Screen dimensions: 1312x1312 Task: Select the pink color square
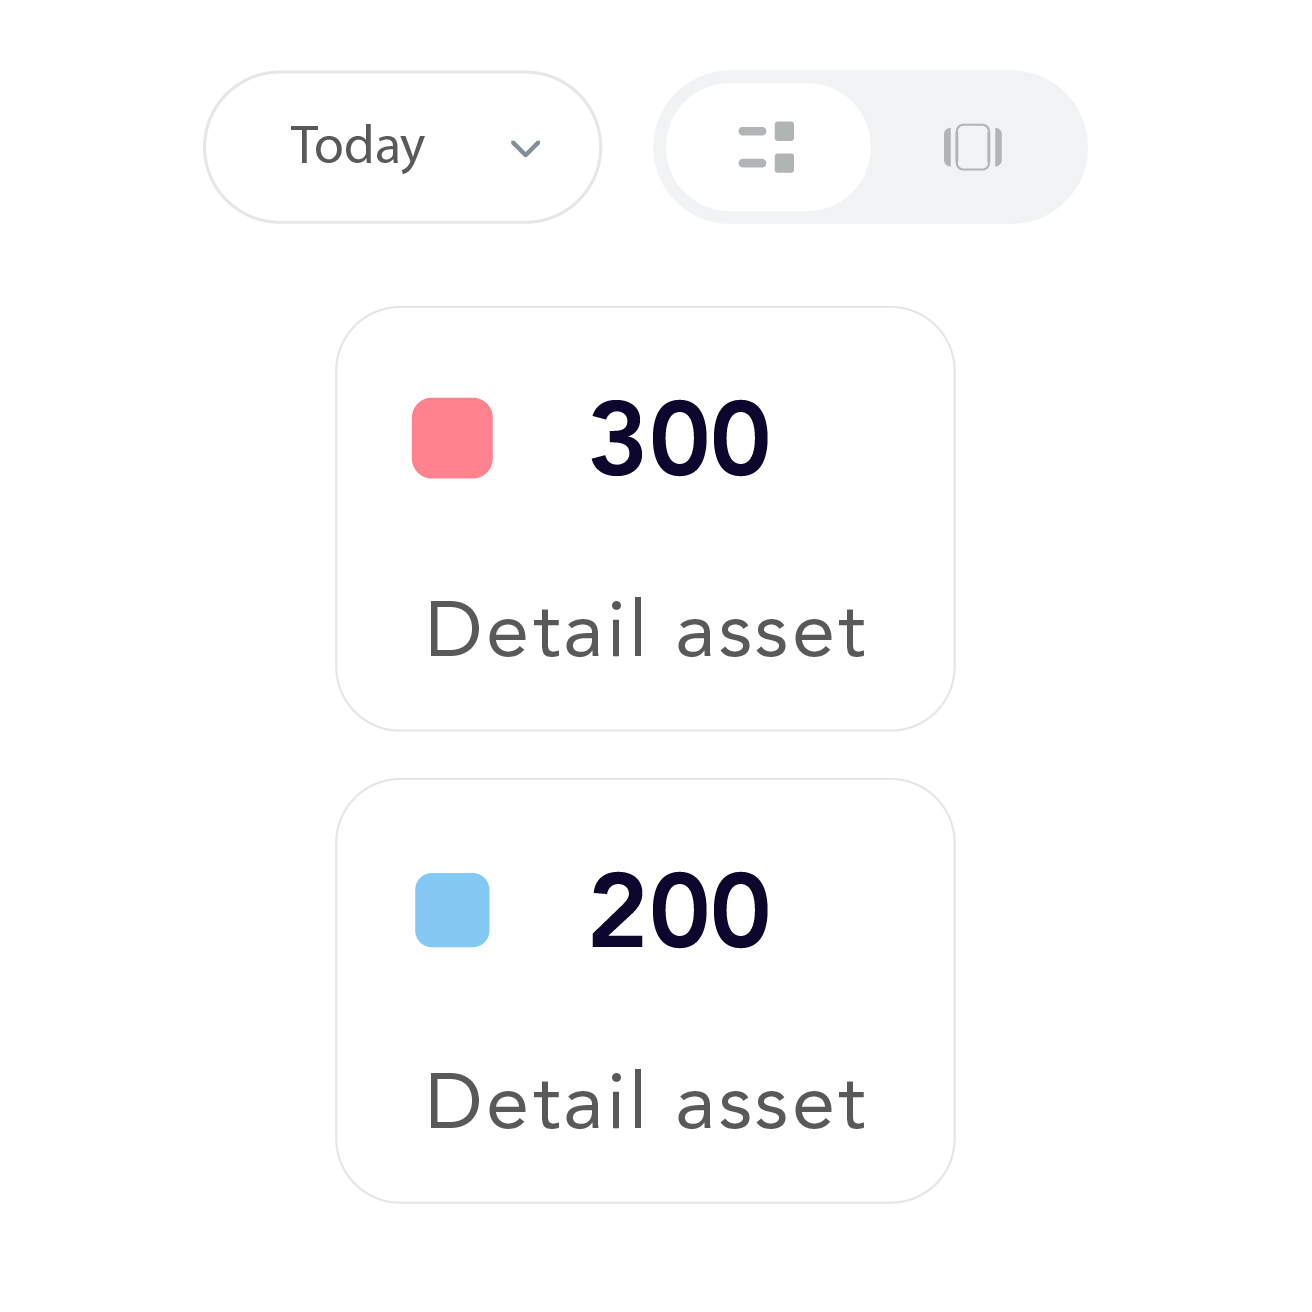(452, 438)
